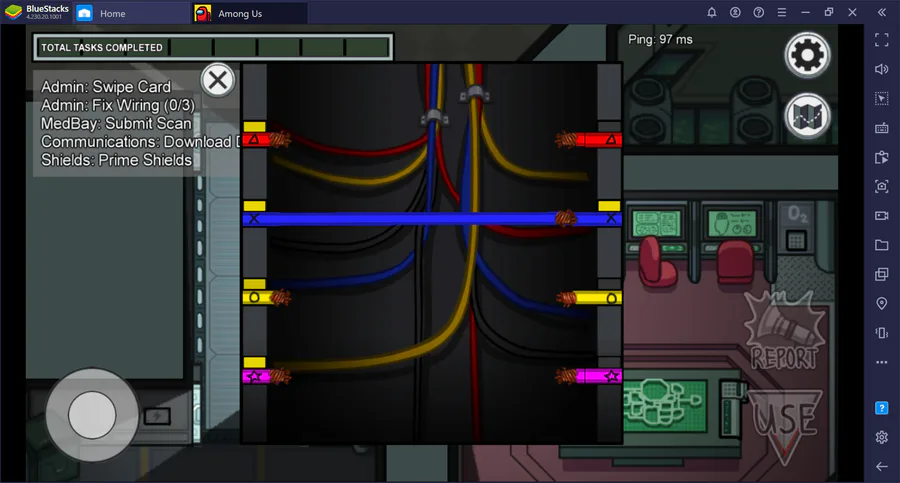900x483 pixels.
Task: Open install APK sidebar icon
Action: click(x=882, y=157)
